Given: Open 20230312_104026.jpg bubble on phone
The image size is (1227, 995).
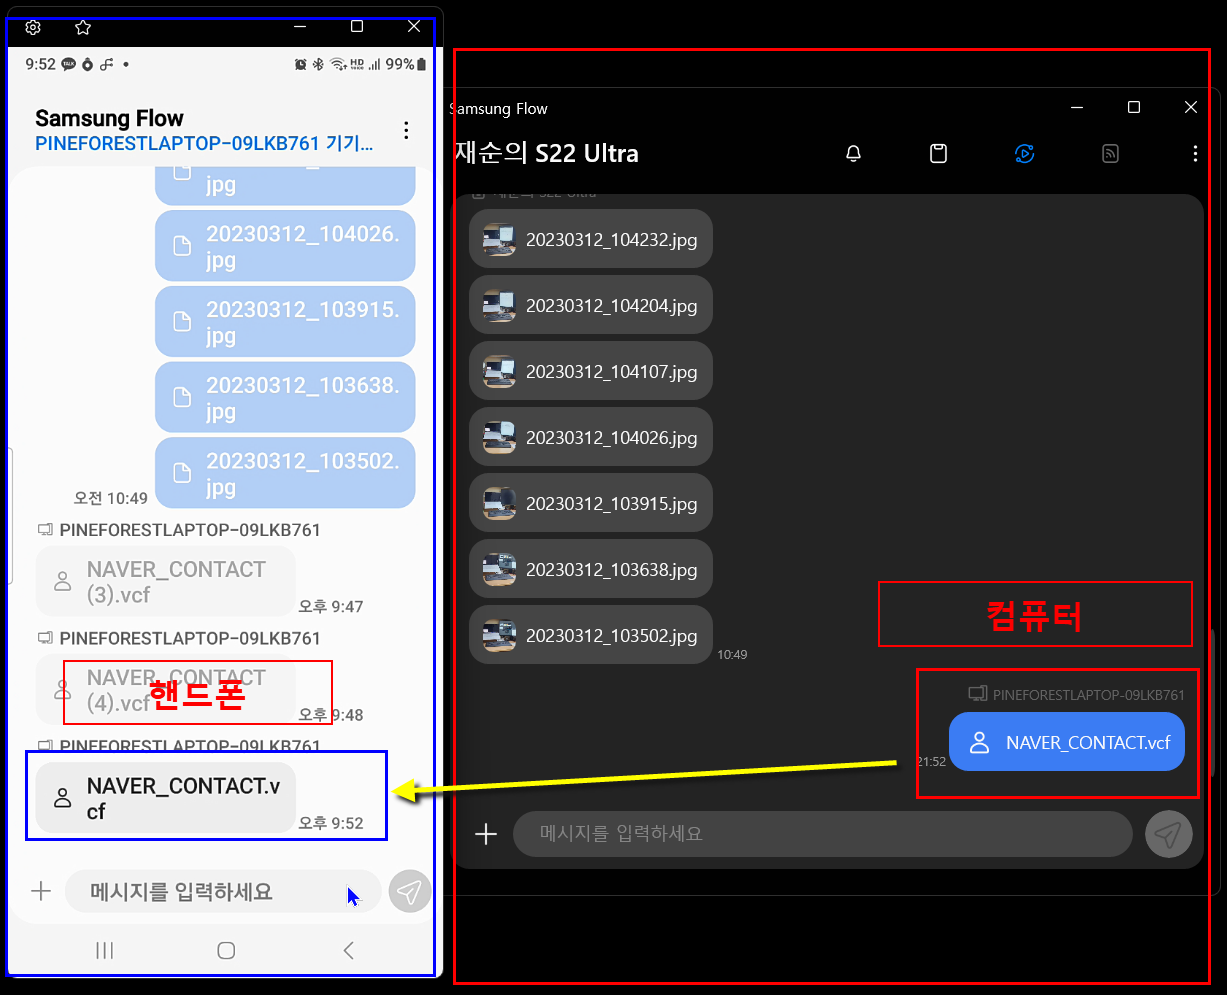Looking at the screenshot, I should 285,246.
